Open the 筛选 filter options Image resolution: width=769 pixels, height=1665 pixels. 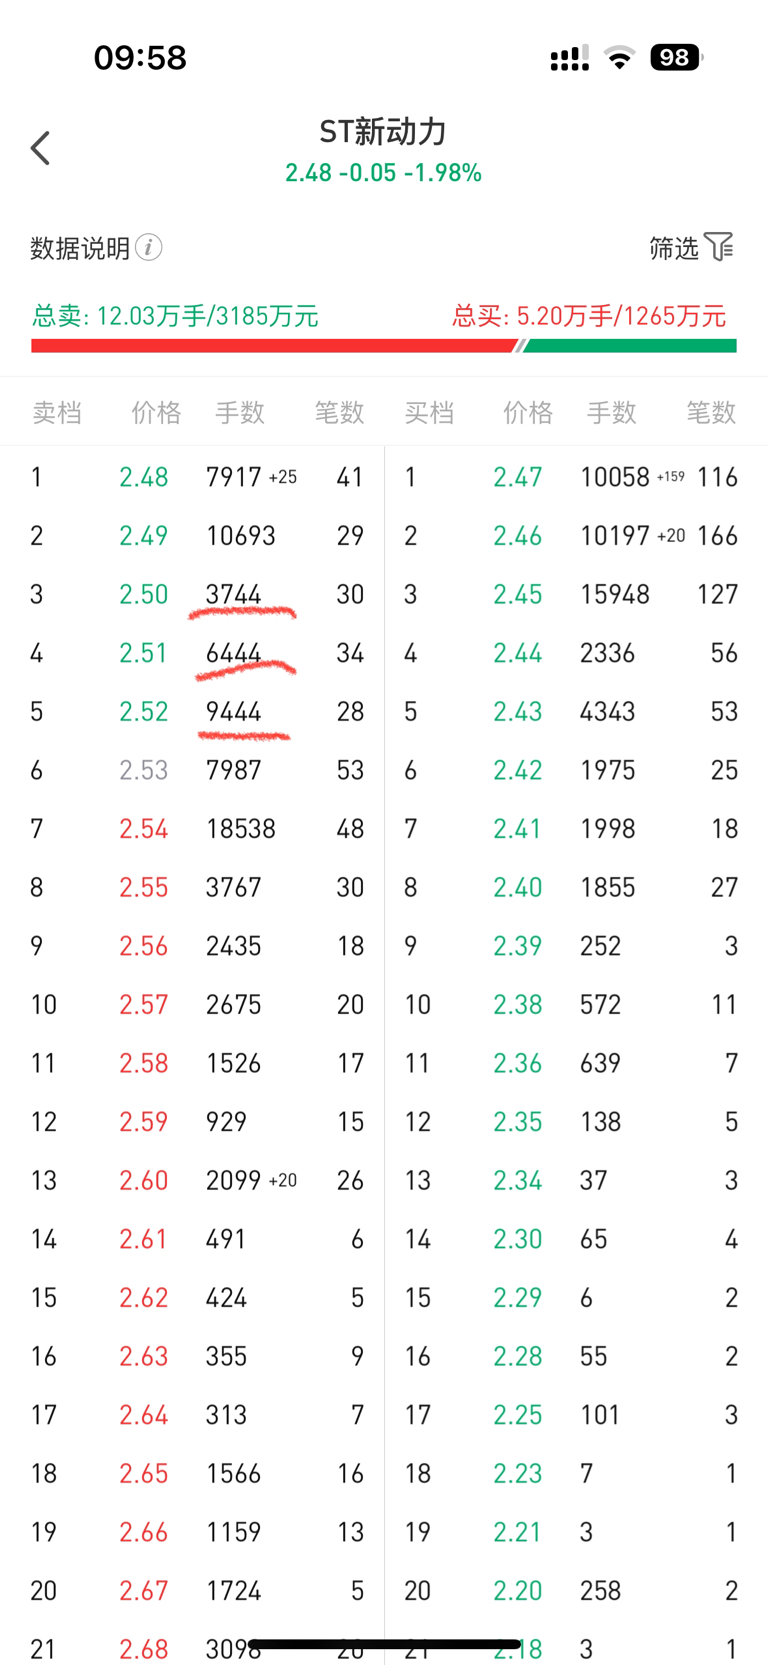coord(692,247)
